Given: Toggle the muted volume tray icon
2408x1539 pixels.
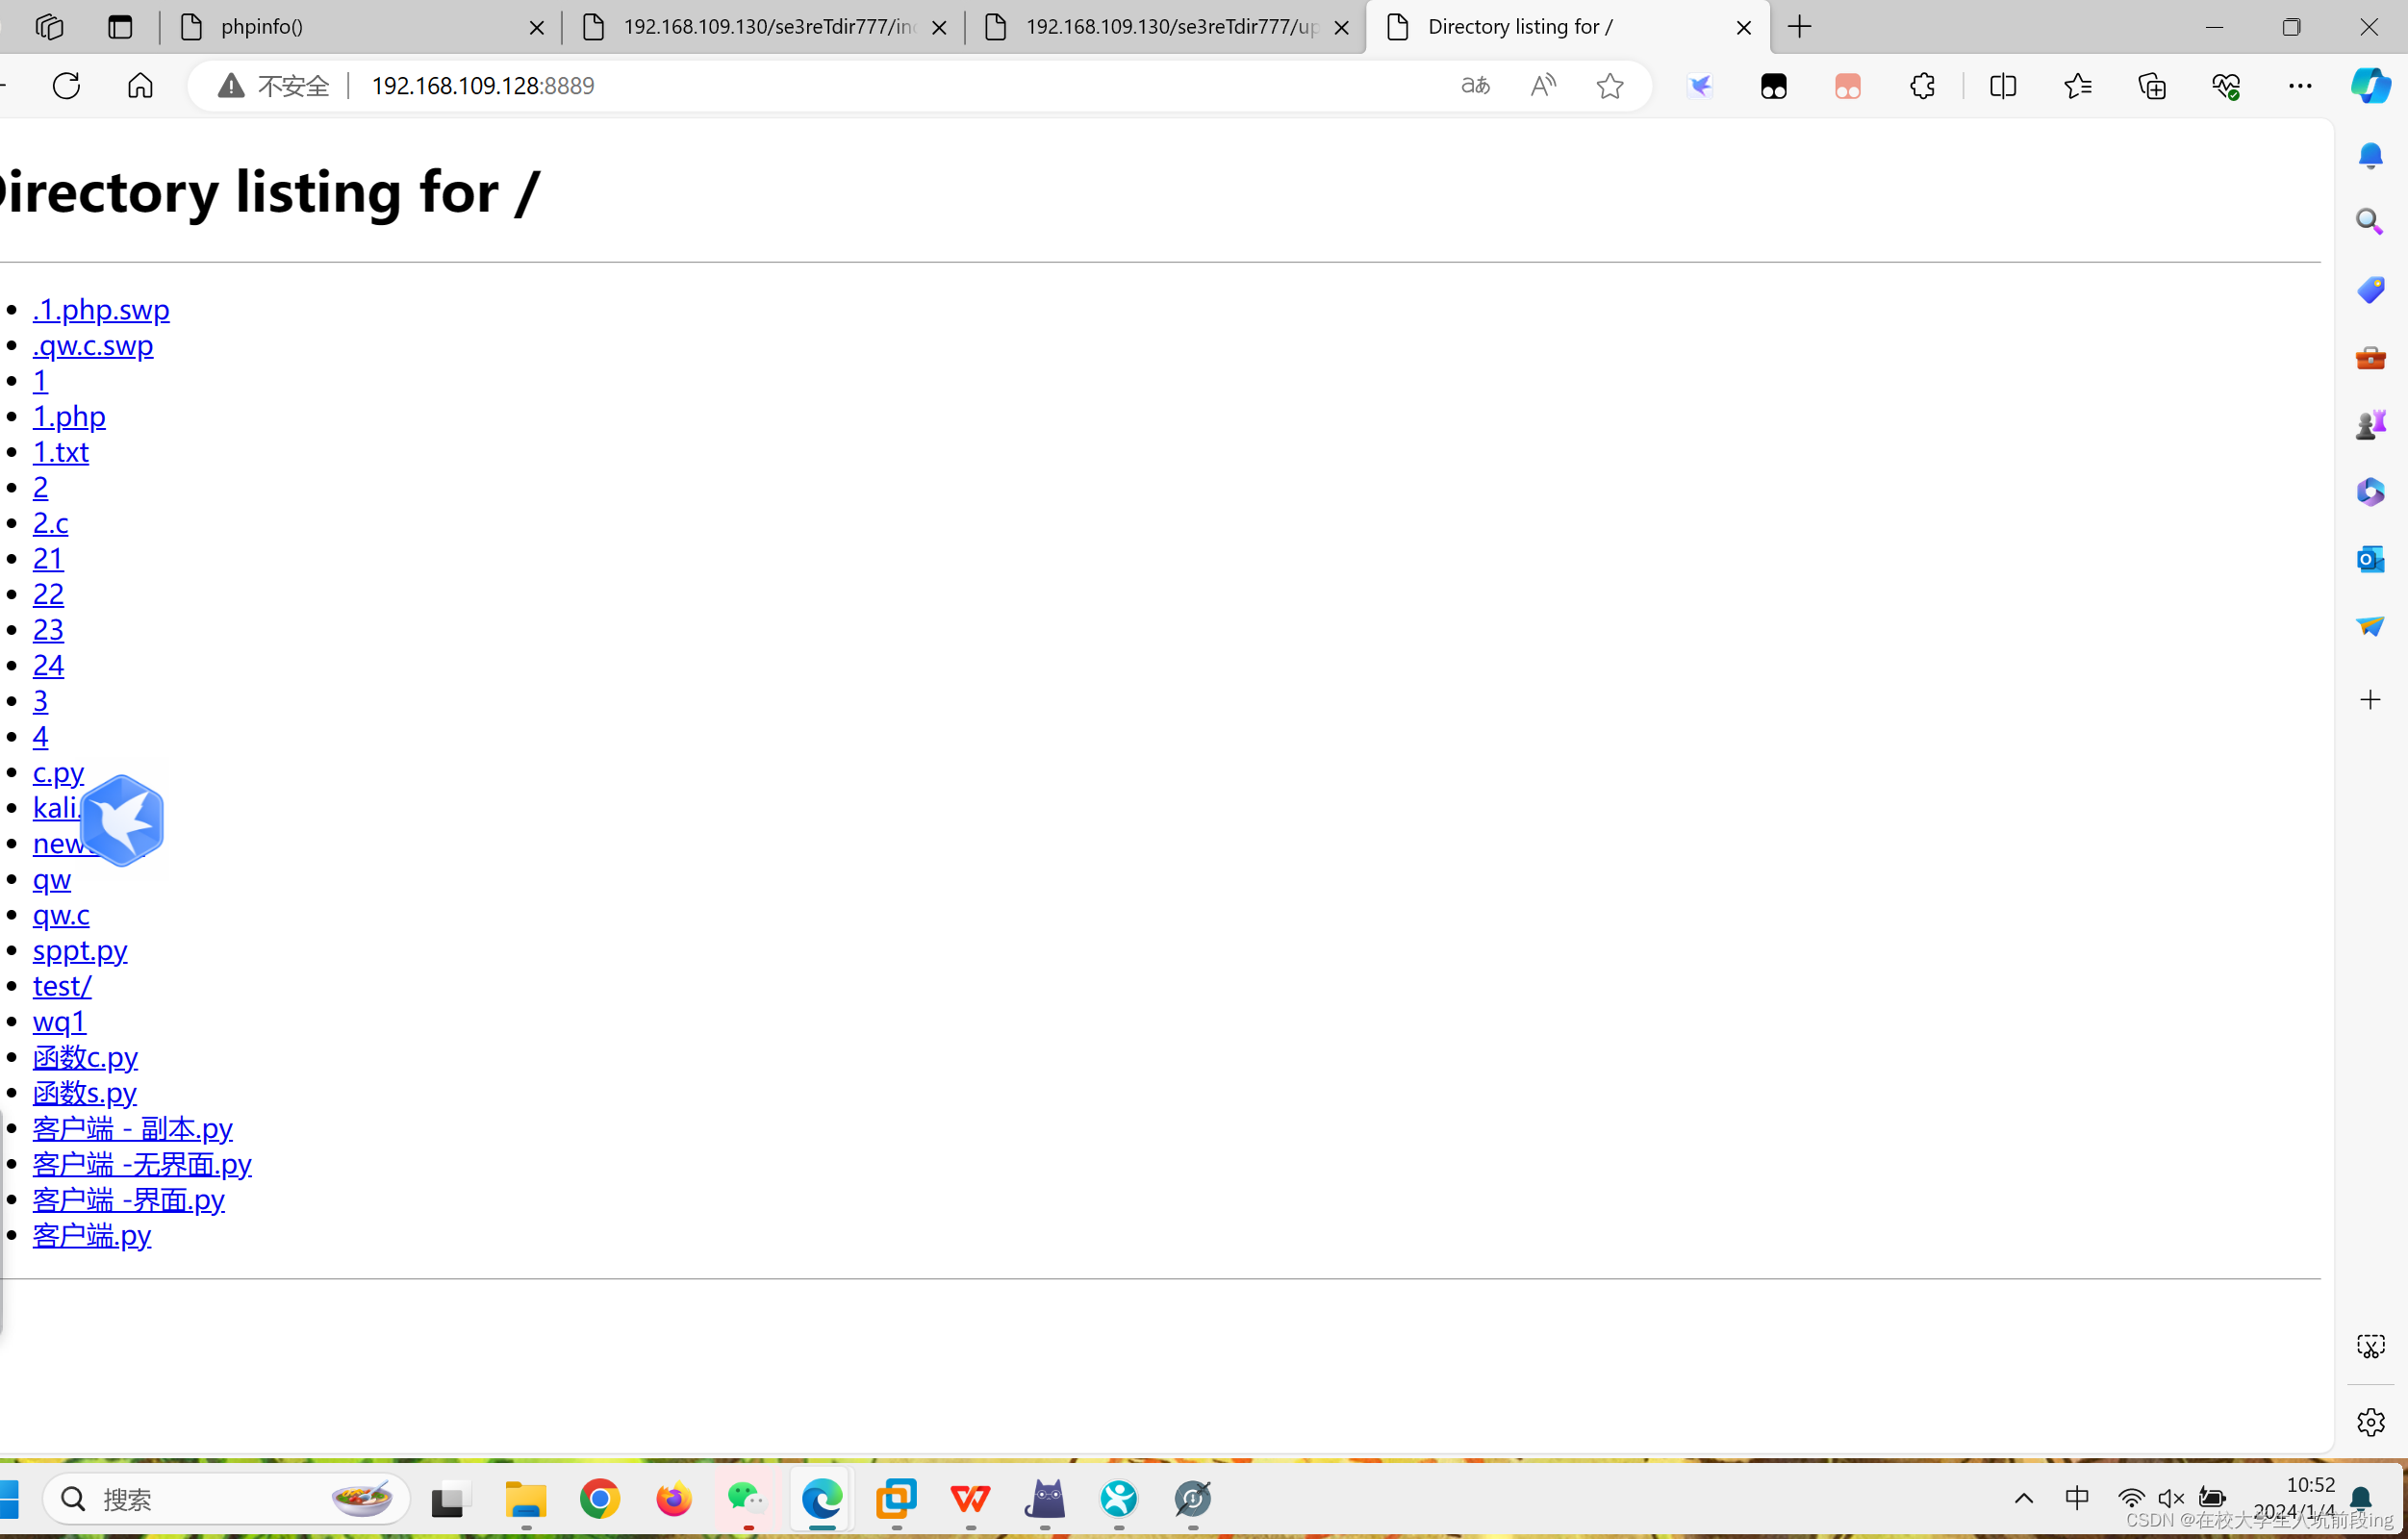Looking at the screenshot, I should coord(2169,1498).
